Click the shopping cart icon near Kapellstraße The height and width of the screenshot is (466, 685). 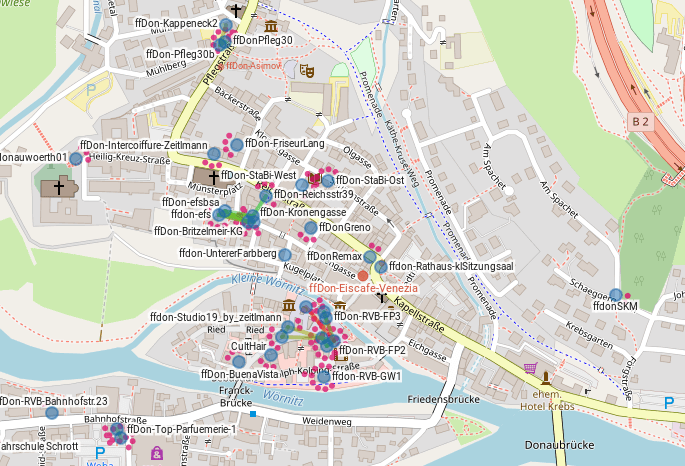[x=530, y=368]
